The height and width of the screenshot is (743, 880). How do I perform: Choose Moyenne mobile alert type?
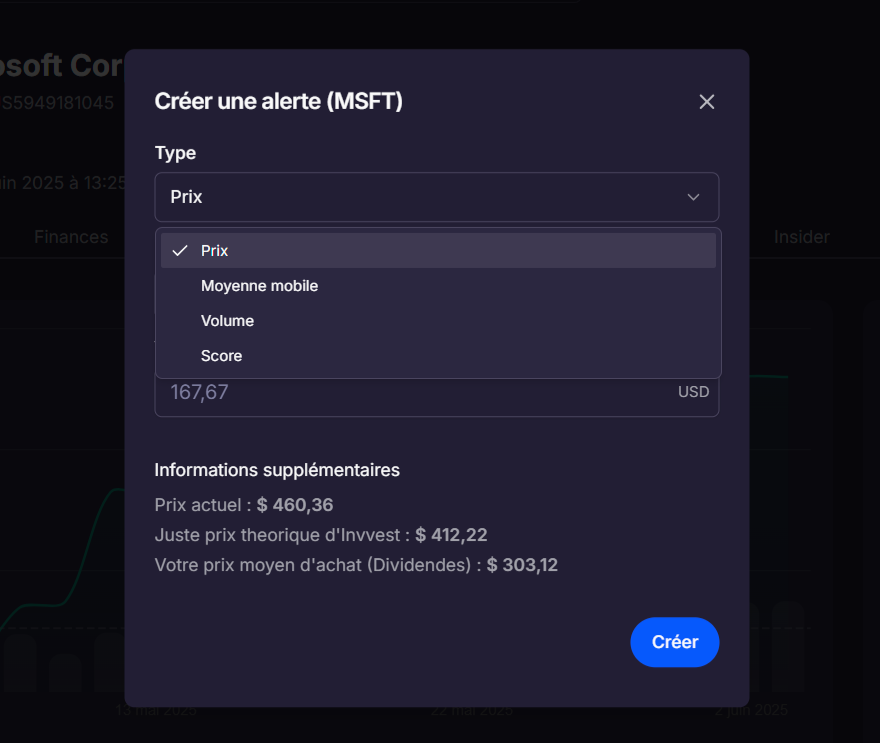[x=259, y=286]
